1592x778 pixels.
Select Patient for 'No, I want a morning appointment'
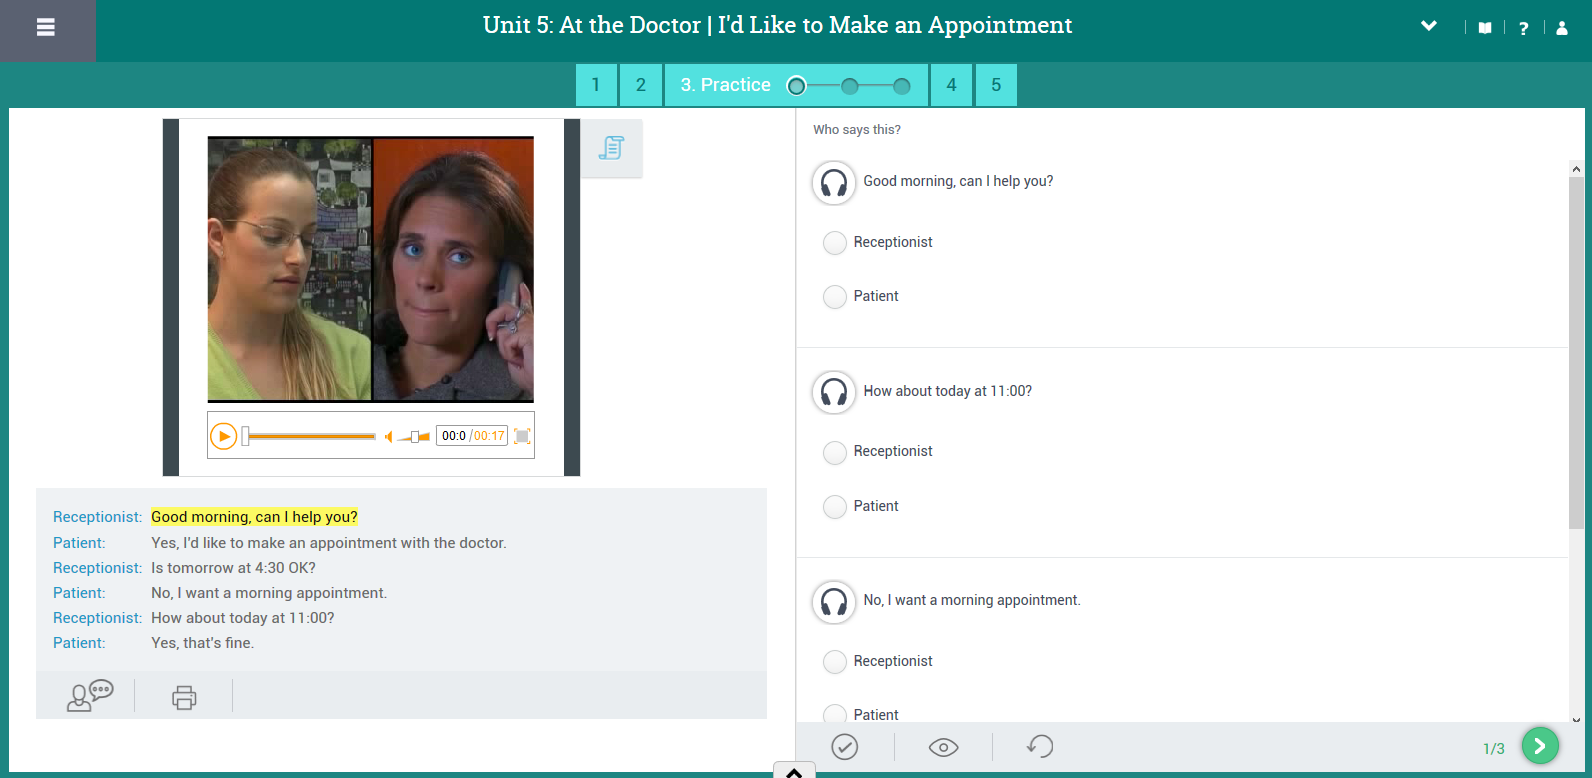835,714
